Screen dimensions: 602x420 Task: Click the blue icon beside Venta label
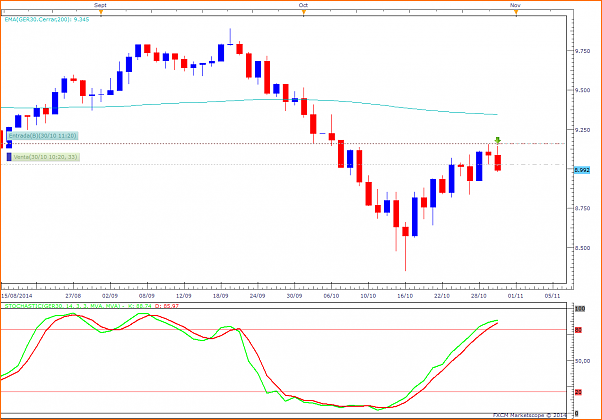click(x=9, y=157)
